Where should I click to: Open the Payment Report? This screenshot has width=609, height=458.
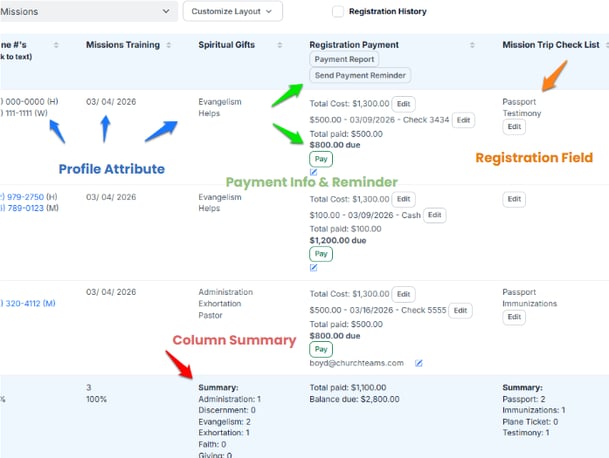(344, 60)
